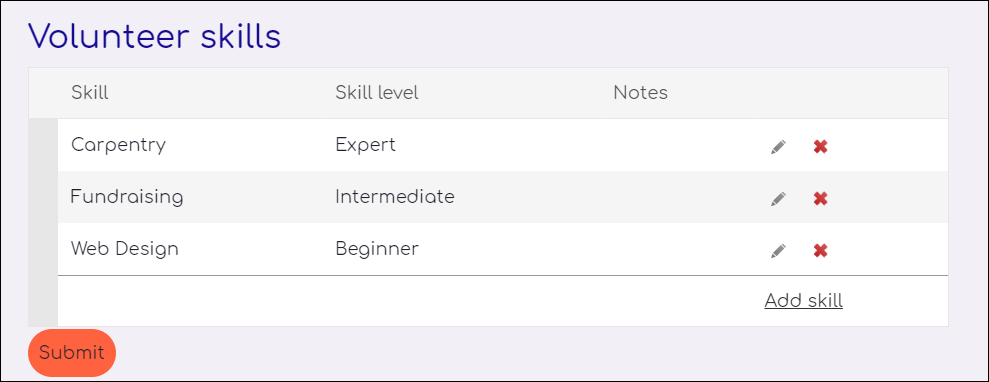Select the Carpentry skill name cell

click(189, 145)
